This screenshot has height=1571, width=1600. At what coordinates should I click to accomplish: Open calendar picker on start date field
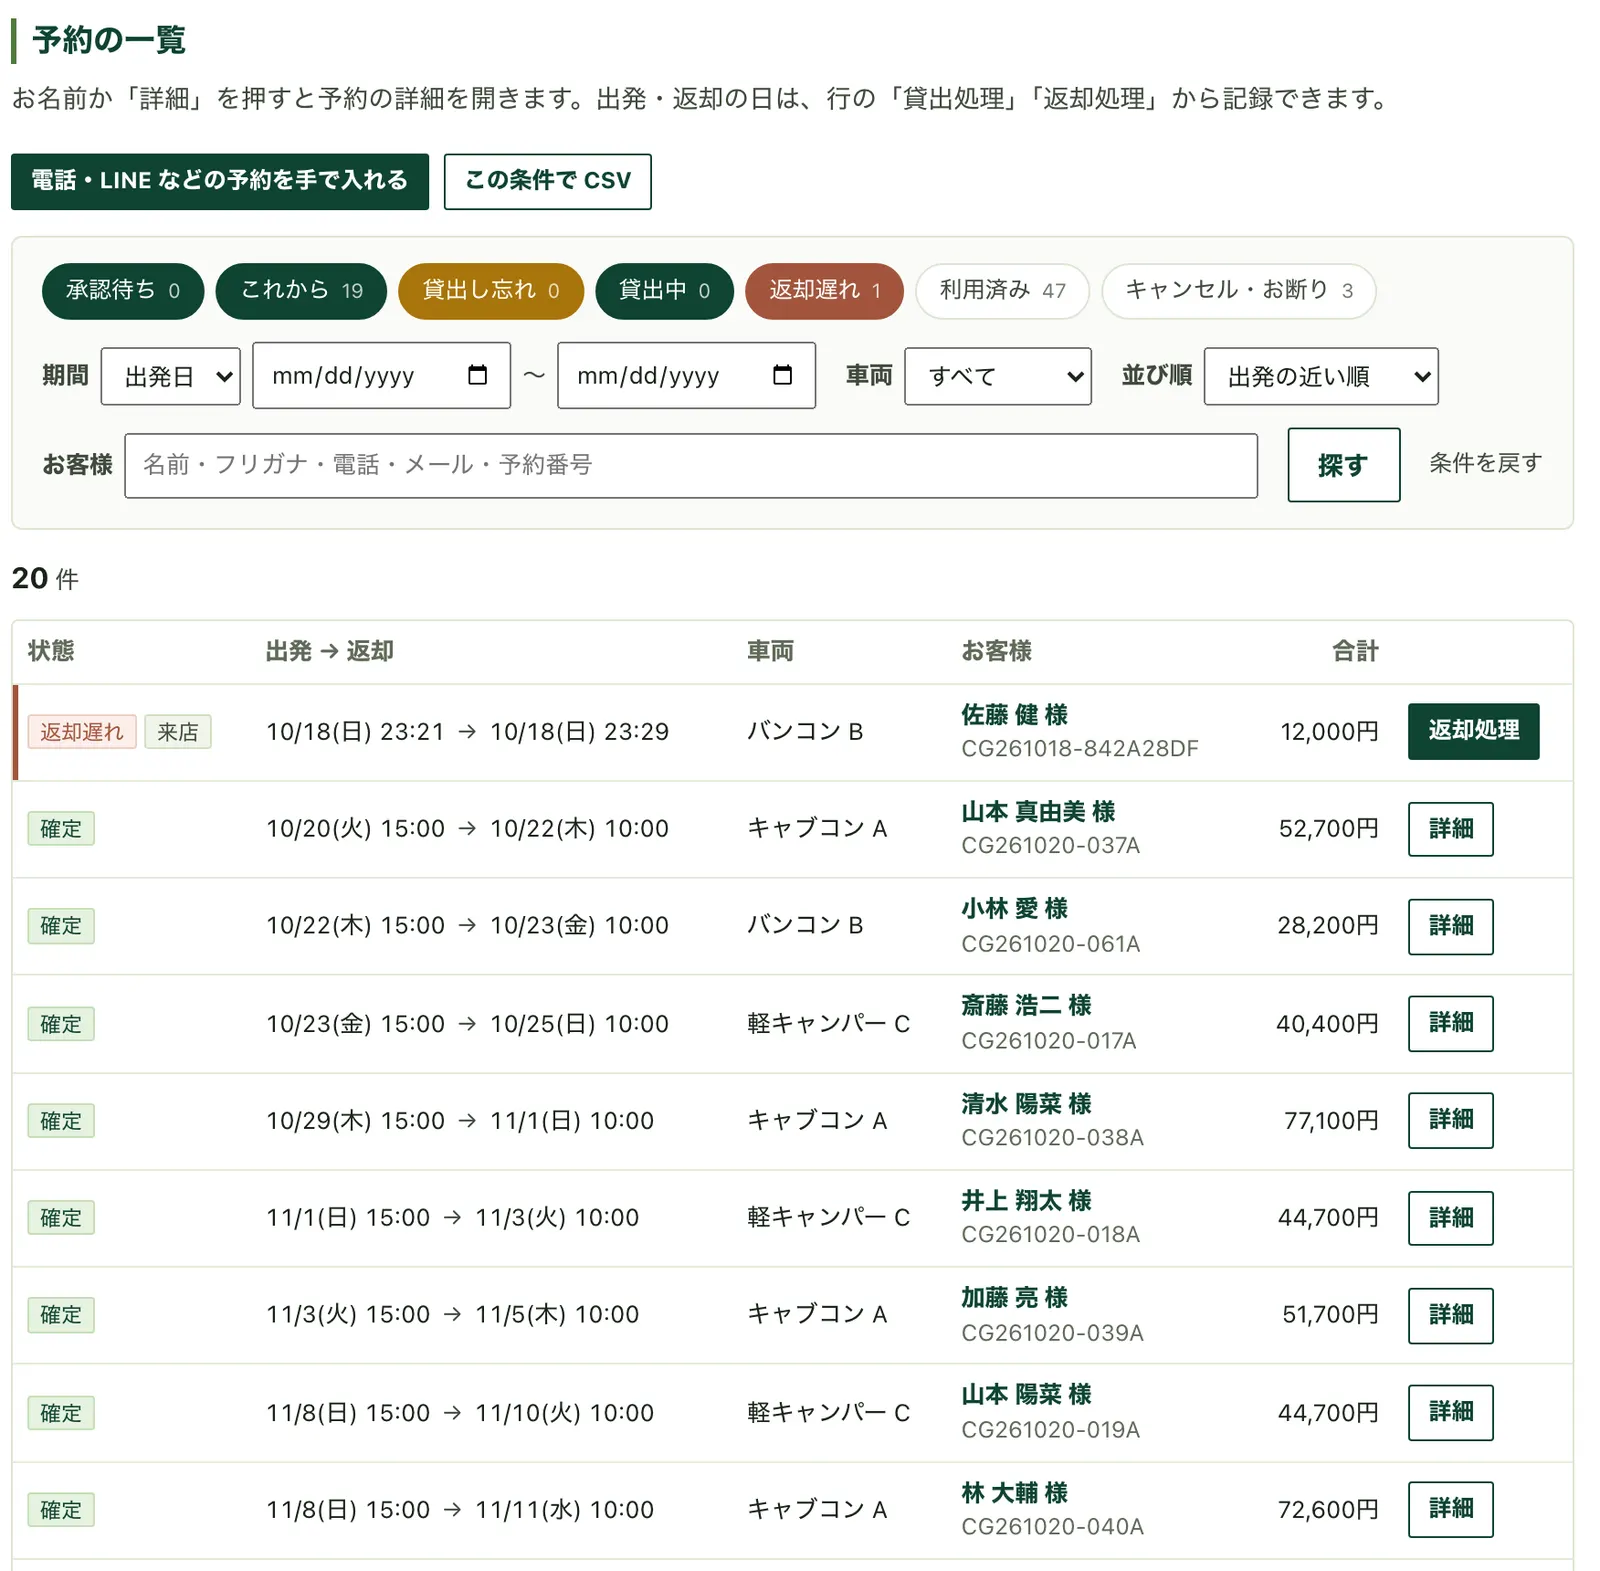point(478,375)
